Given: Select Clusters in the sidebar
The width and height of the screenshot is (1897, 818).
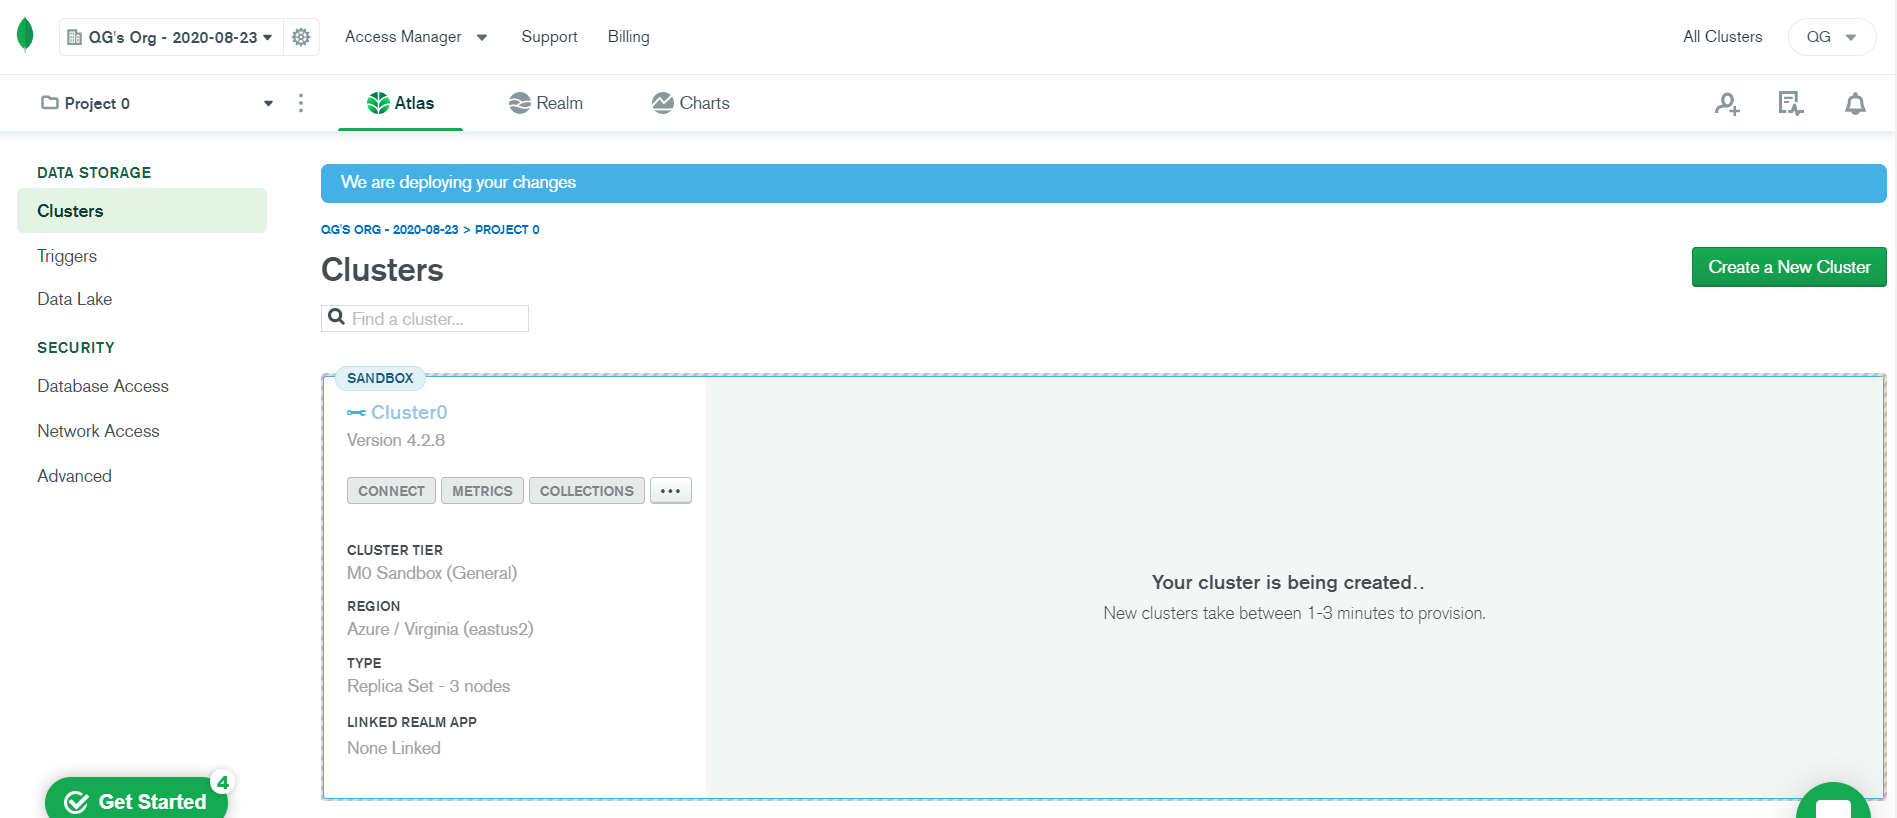Looking at the screenshot, I should (142, 211).
